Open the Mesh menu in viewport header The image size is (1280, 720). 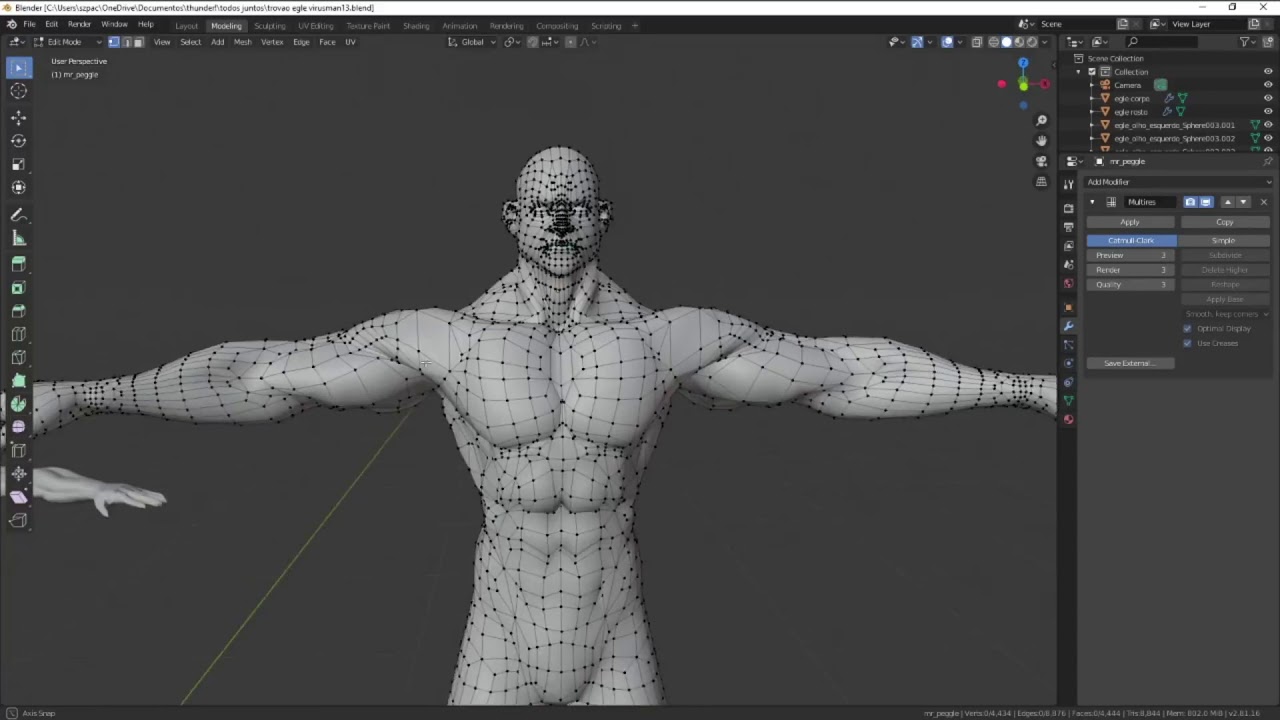242,42
